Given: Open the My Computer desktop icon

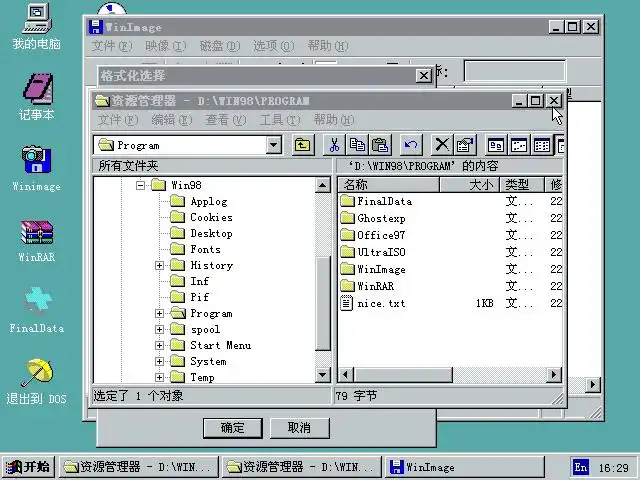Looking at the screenshot, I should [x=36, y=26].
